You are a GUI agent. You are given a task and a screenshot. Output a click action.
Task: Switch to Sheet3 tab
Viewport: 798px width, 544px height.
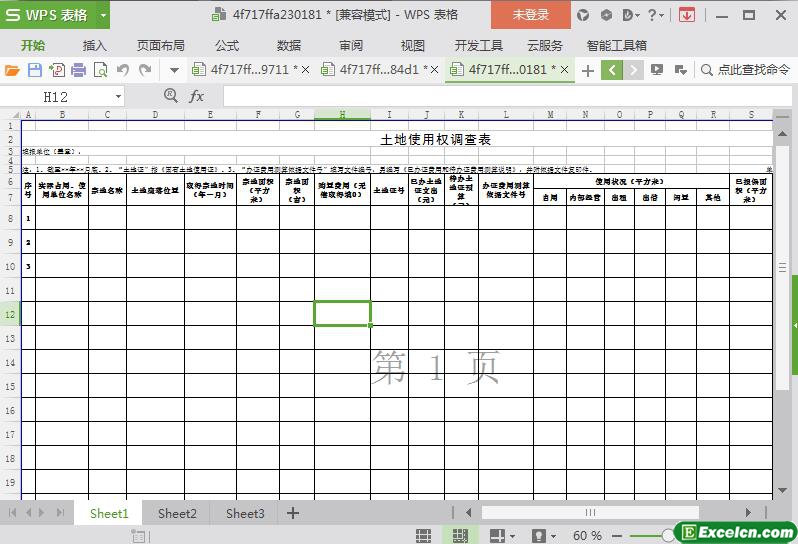point(245,513)
